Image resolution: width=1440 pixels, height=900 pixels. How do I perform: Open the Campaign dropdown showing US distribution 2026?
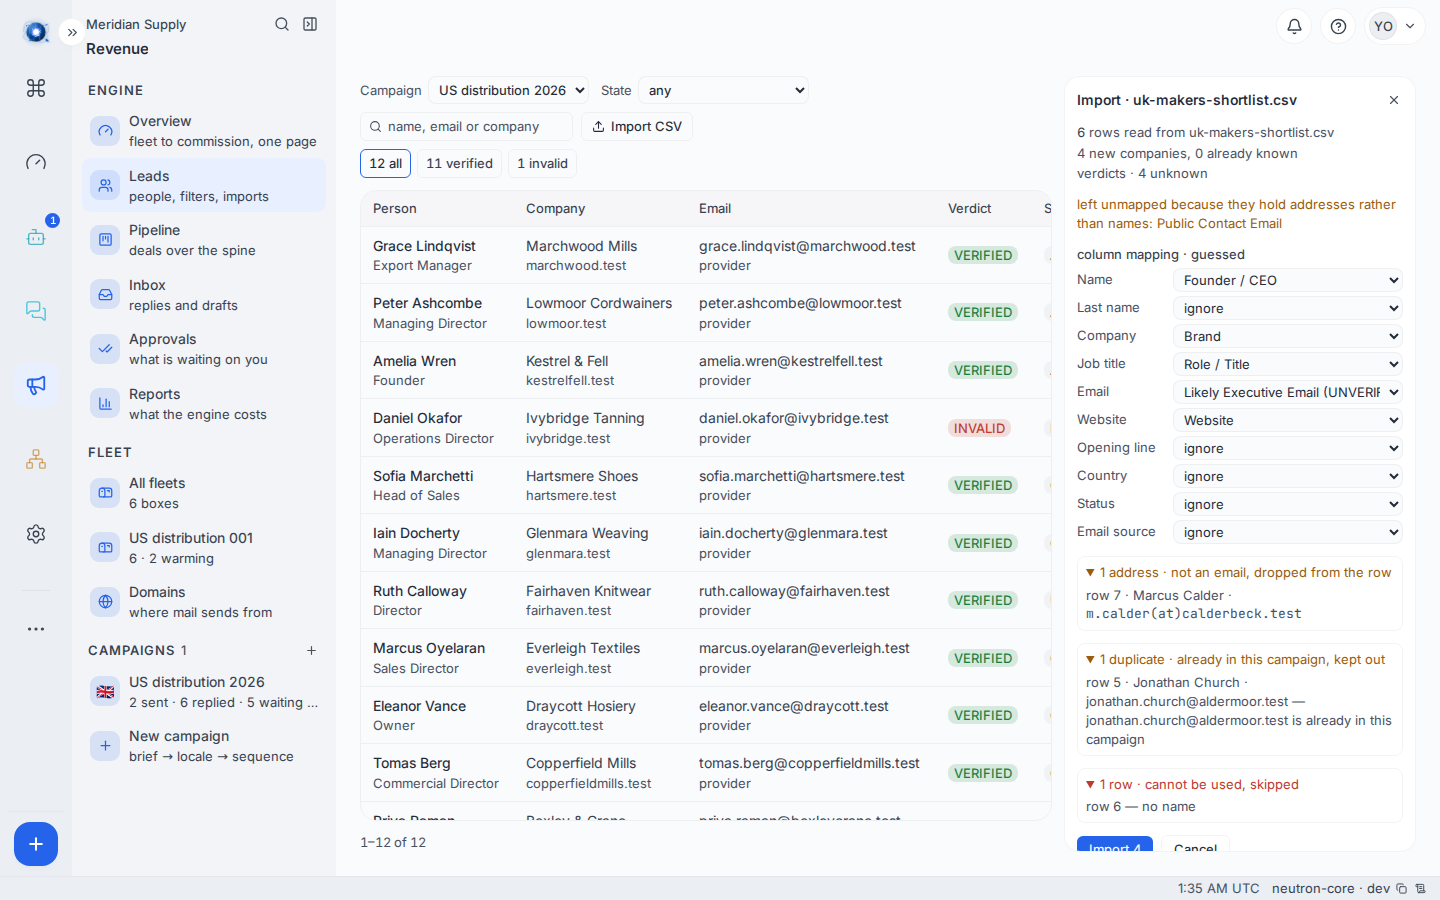508,90
